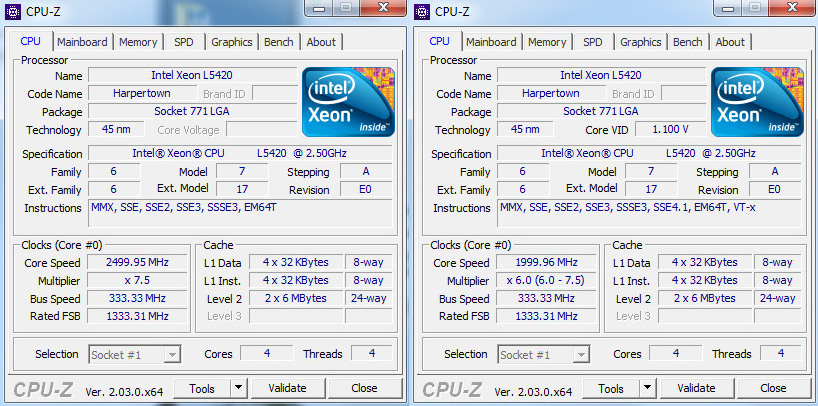Click Rated FSB 1333.31 MHz in right window
Image resolution: width=818 pixels, height=406 pixels.
click(546, 316)
